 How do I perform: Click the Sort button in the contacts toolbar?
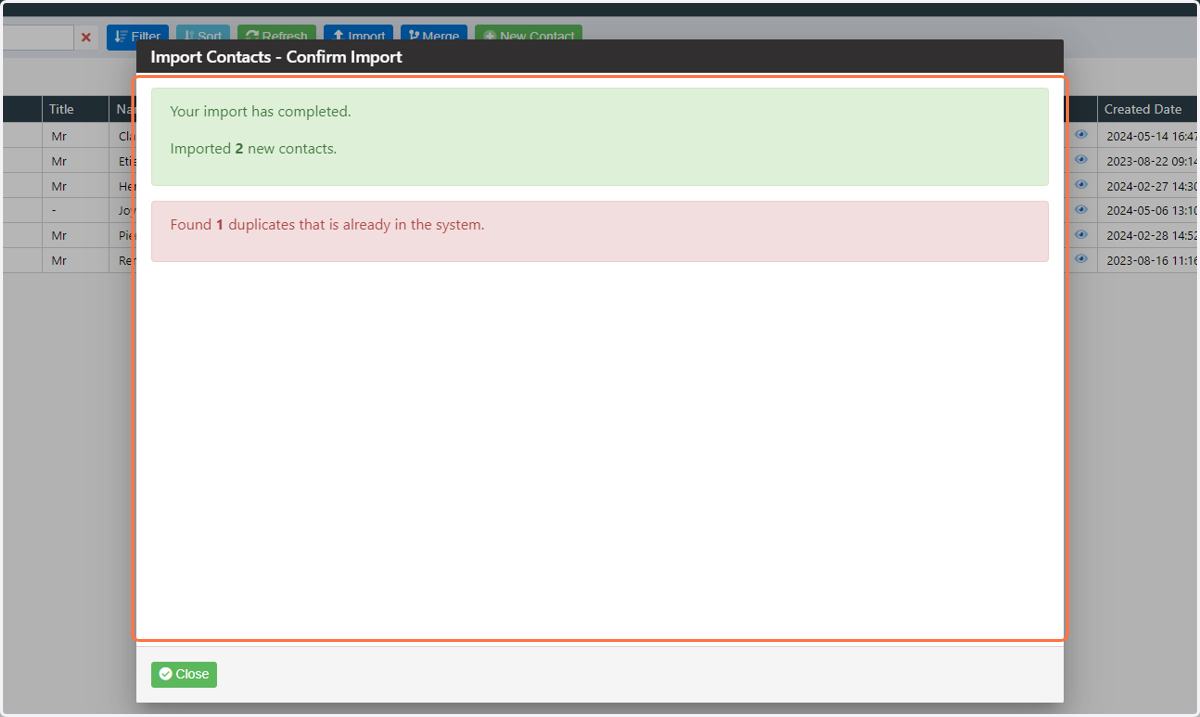203,37
